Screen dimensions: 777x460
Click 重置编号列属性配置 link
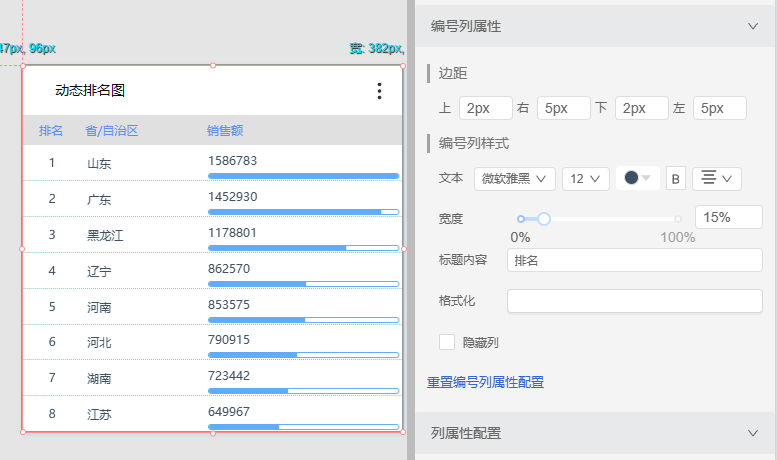pyautogui.click(x=485, y=382)
